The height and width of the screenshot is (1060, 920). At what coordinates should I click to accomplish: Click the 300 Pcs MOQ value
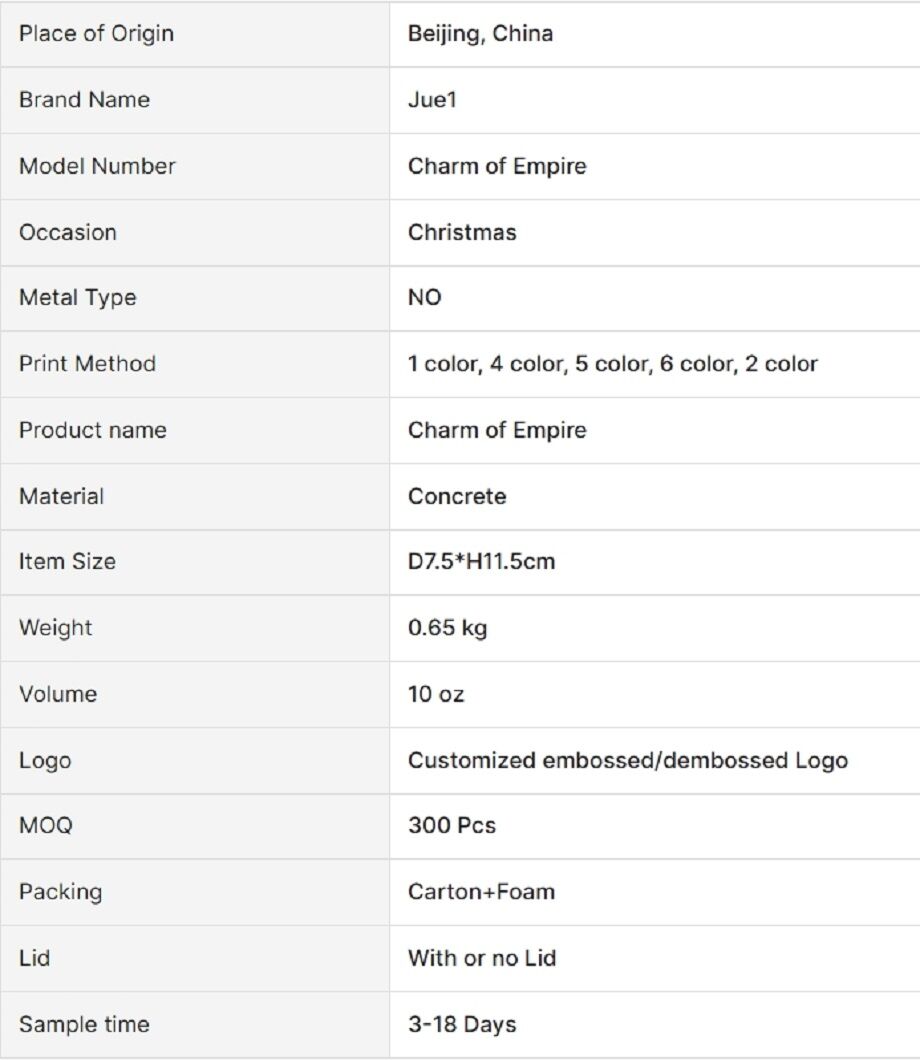[451, 826]
